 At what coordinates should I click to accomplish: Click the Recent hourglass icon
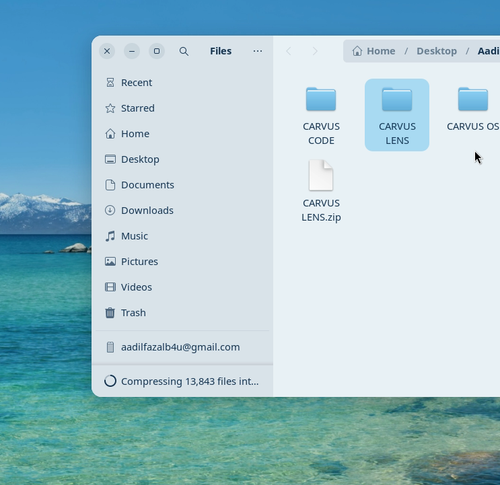110,82
